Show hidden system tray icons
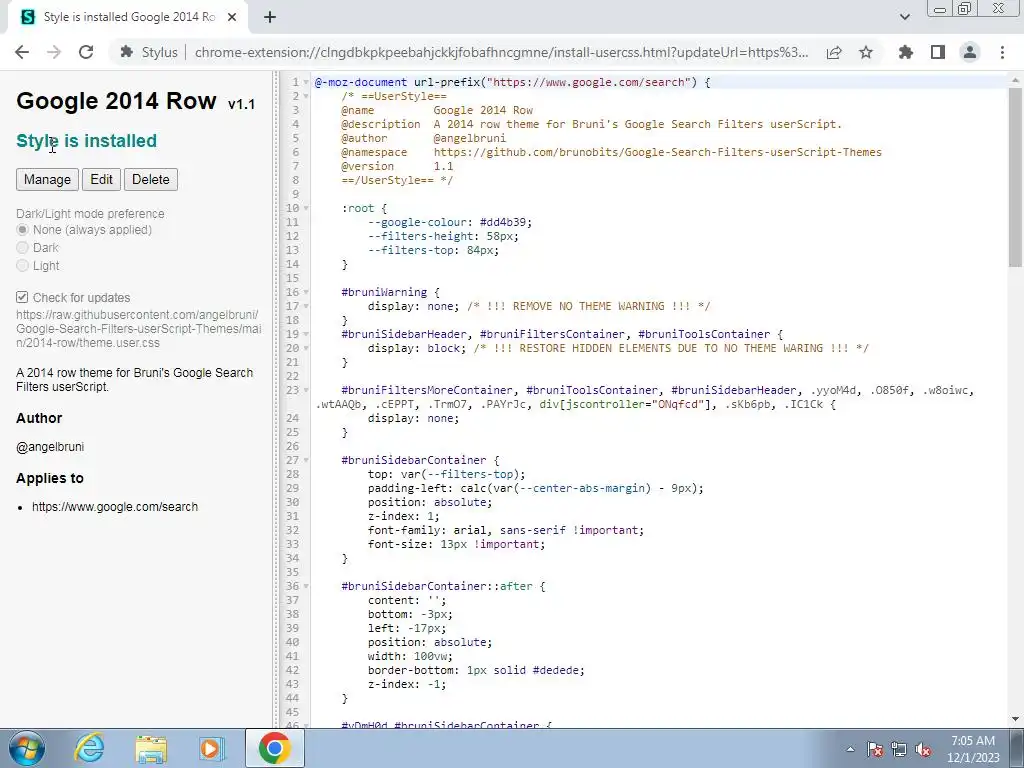The image size is (1024, 768). pos(850,749)
